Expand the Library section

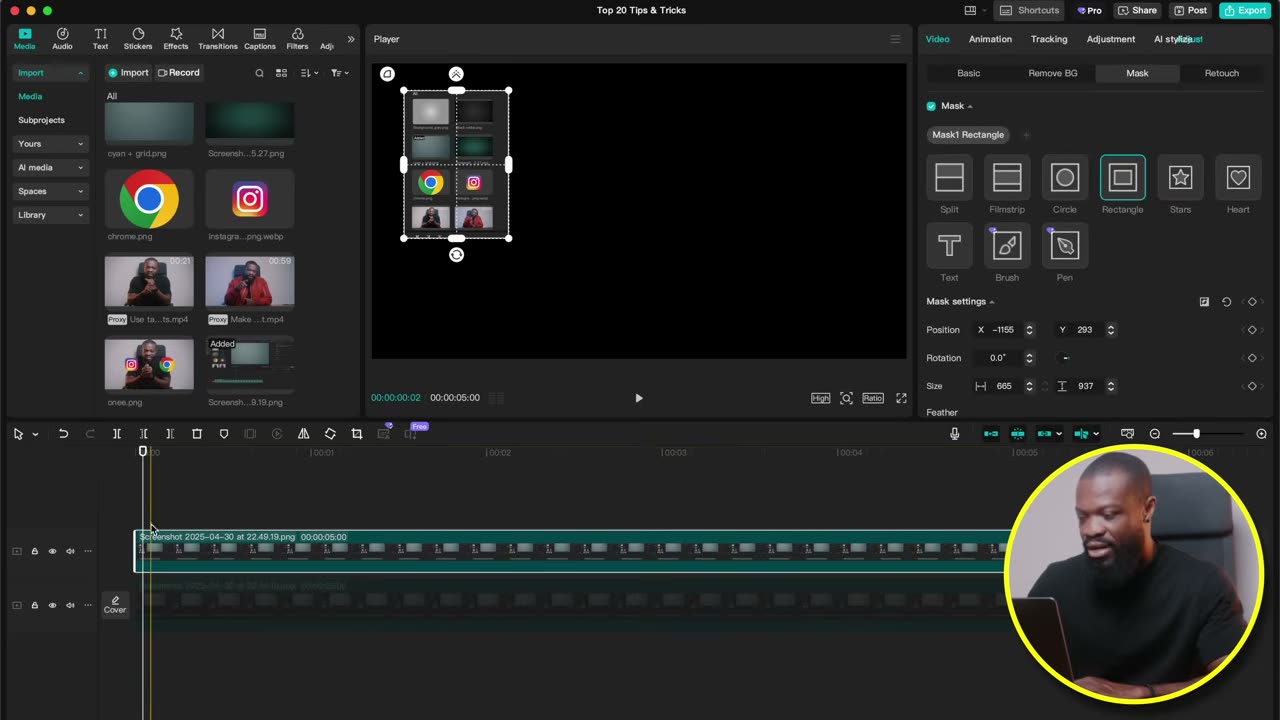[51, 215]
